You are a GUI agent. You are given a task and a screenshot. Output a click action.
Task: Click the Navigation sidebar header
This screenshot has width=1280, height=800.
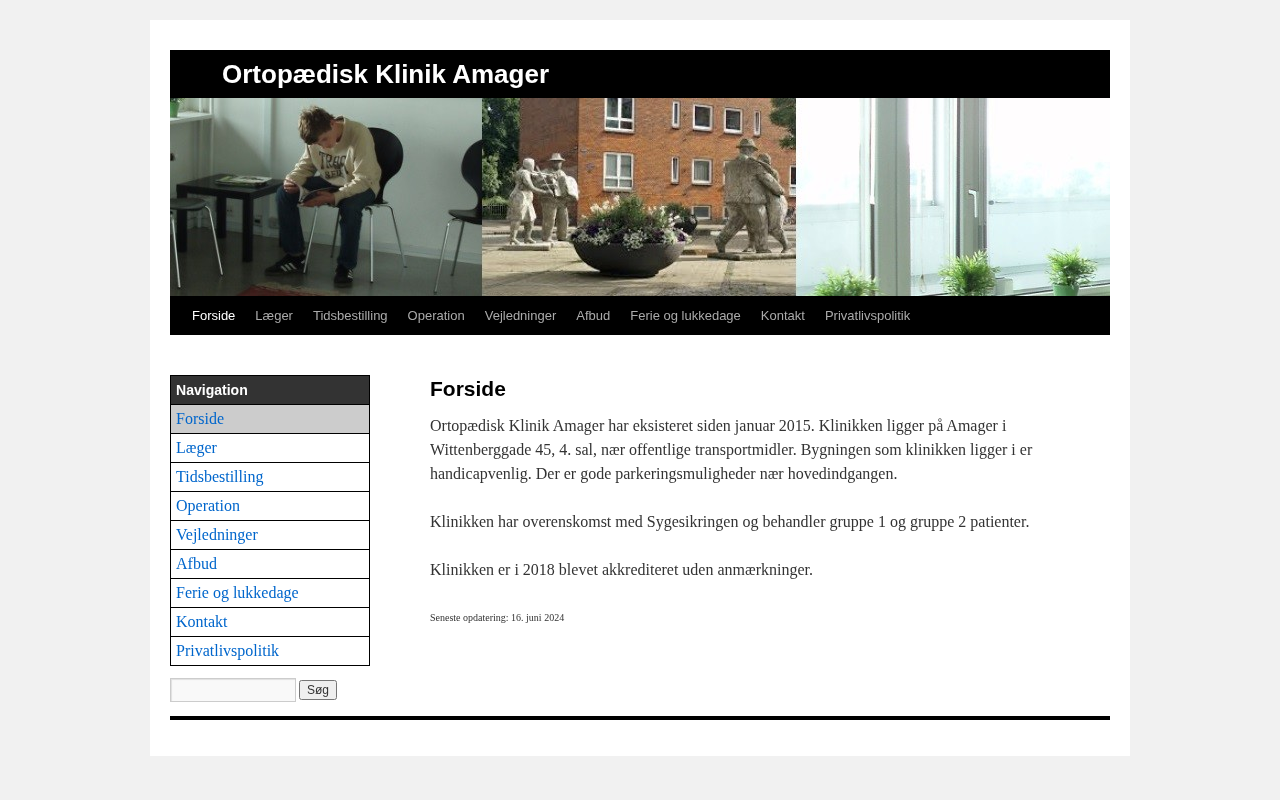pyautogui.click(x=270, y=390)
